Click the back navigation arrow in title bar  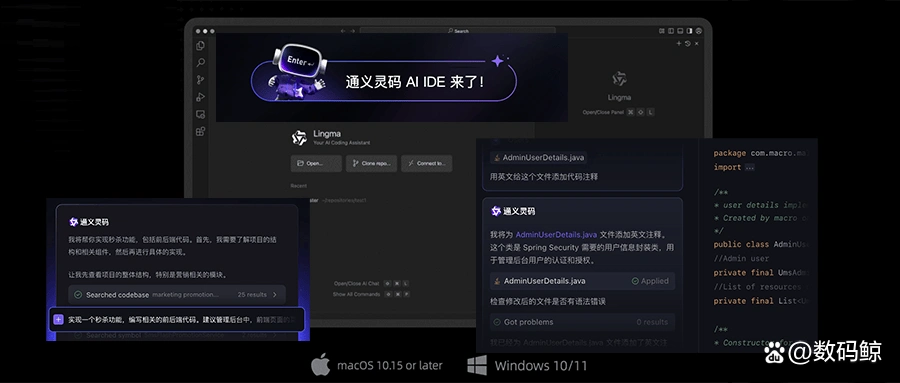pyautogui.click(x=343, y=31)
